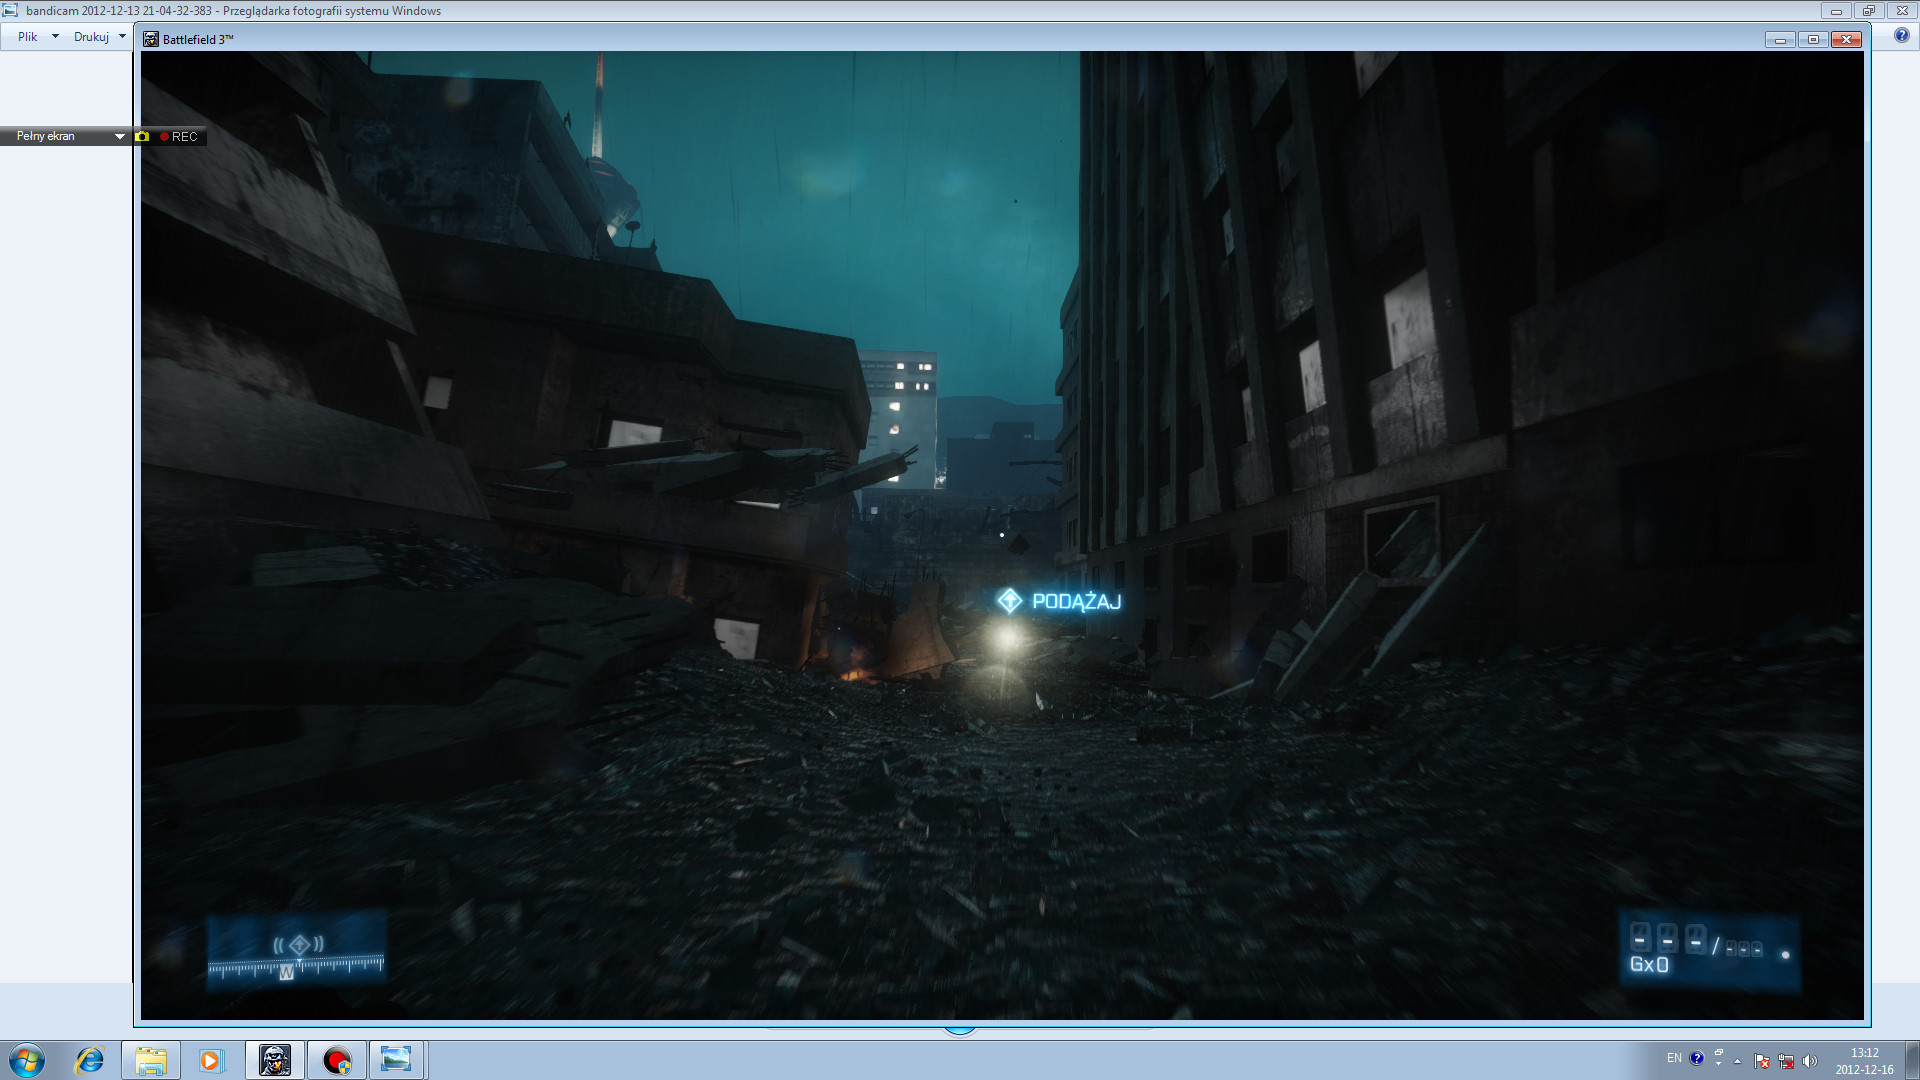This screenshot has width=1920, height=1080.
Task: Open the Drukuj menu
Action: tap(99, 37)
